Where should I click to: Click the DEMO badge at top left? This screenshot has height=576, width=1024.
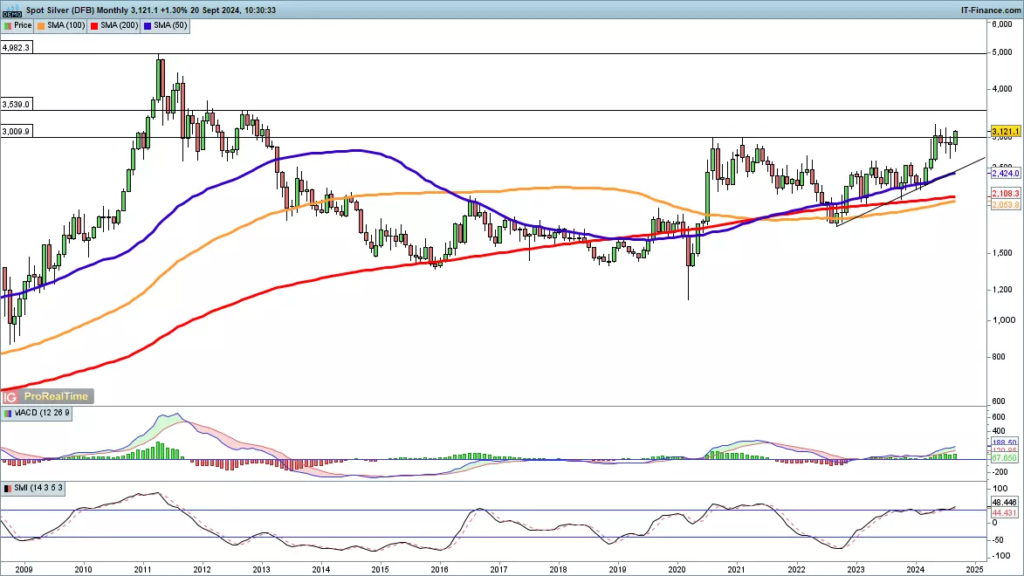point(12,14)
